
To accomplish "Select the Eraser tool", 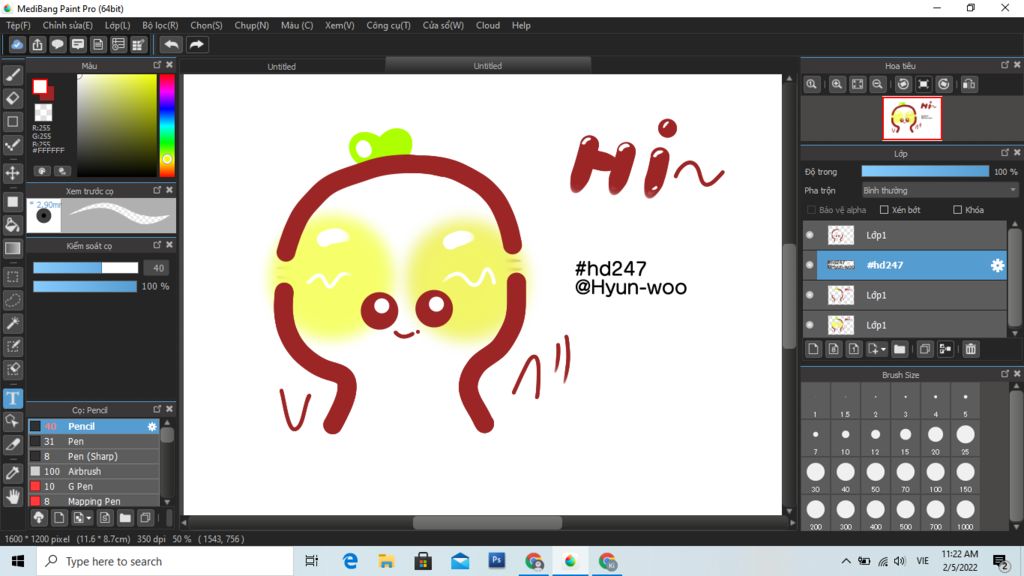I will click(x=12, y=98).
